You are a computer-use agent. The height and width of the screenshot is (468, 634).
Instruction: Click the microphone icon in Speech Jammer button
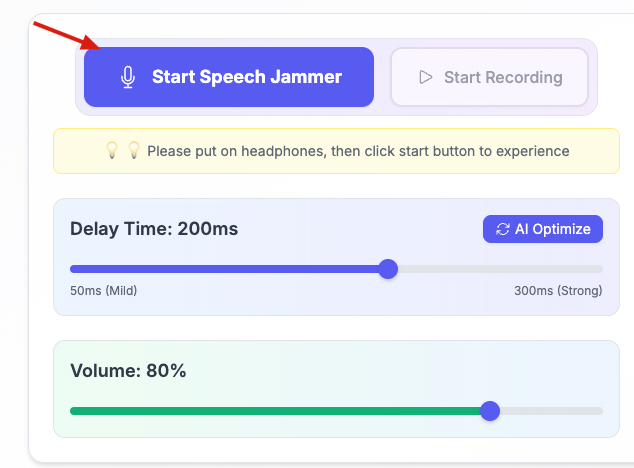128,77
